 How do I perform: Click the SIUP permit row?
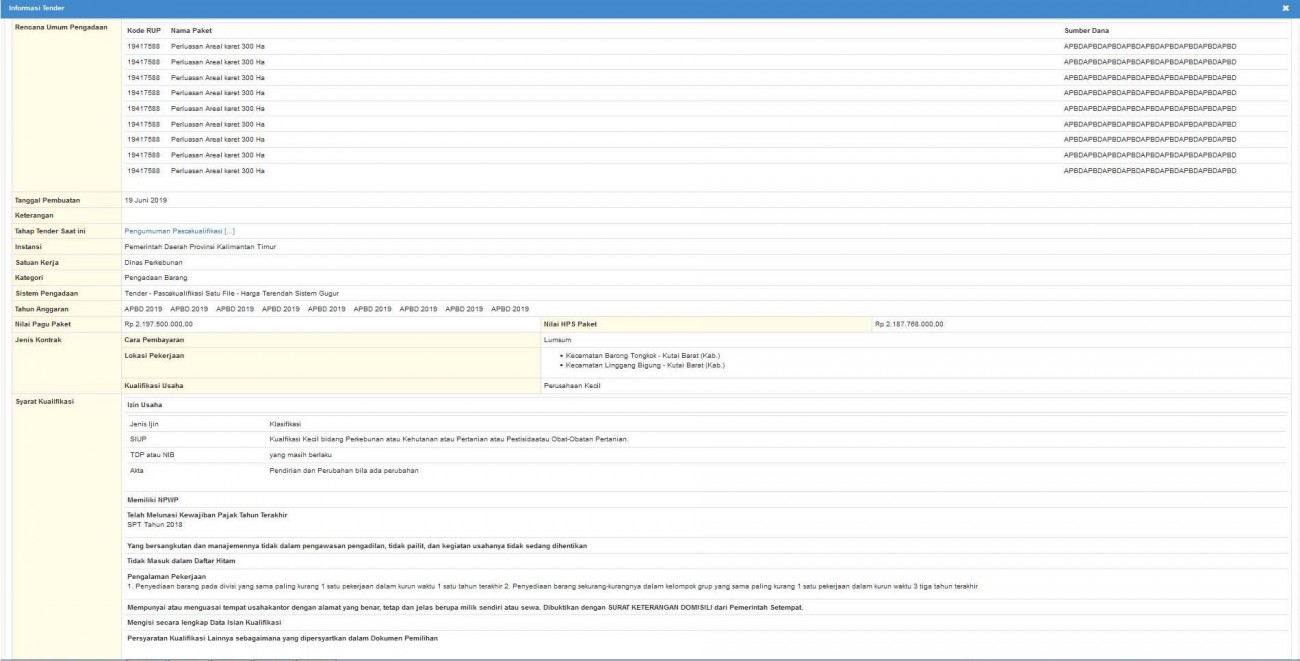point(138,439)
